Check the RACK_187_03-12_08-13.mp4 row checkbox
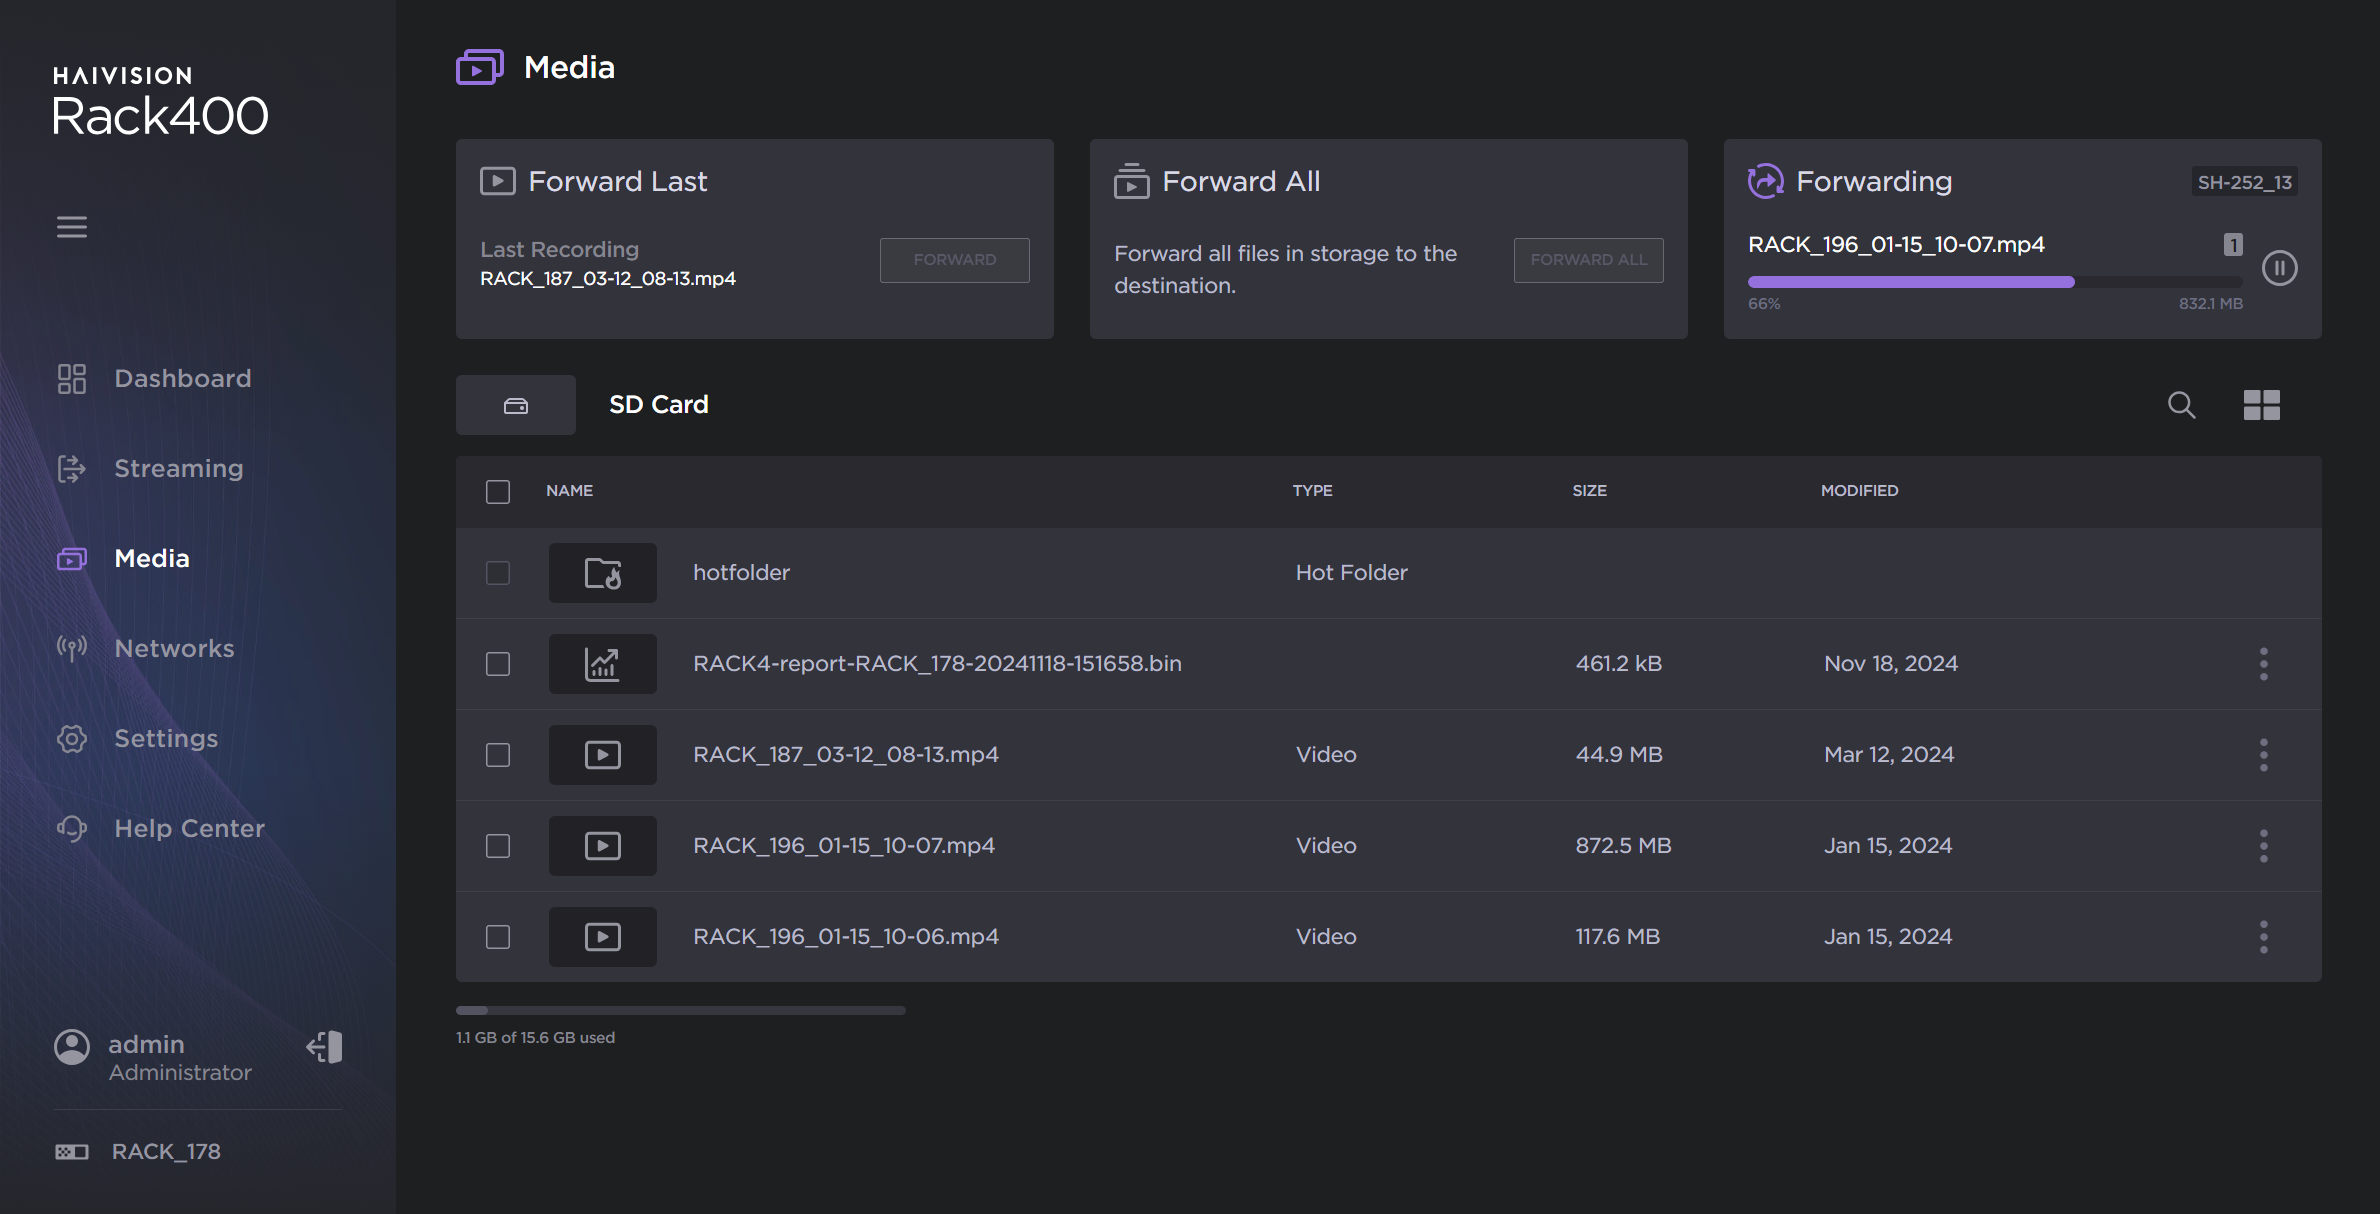Image resolution: width=2380 pixels, height=1214 pixels. click(x=498, y=755)
